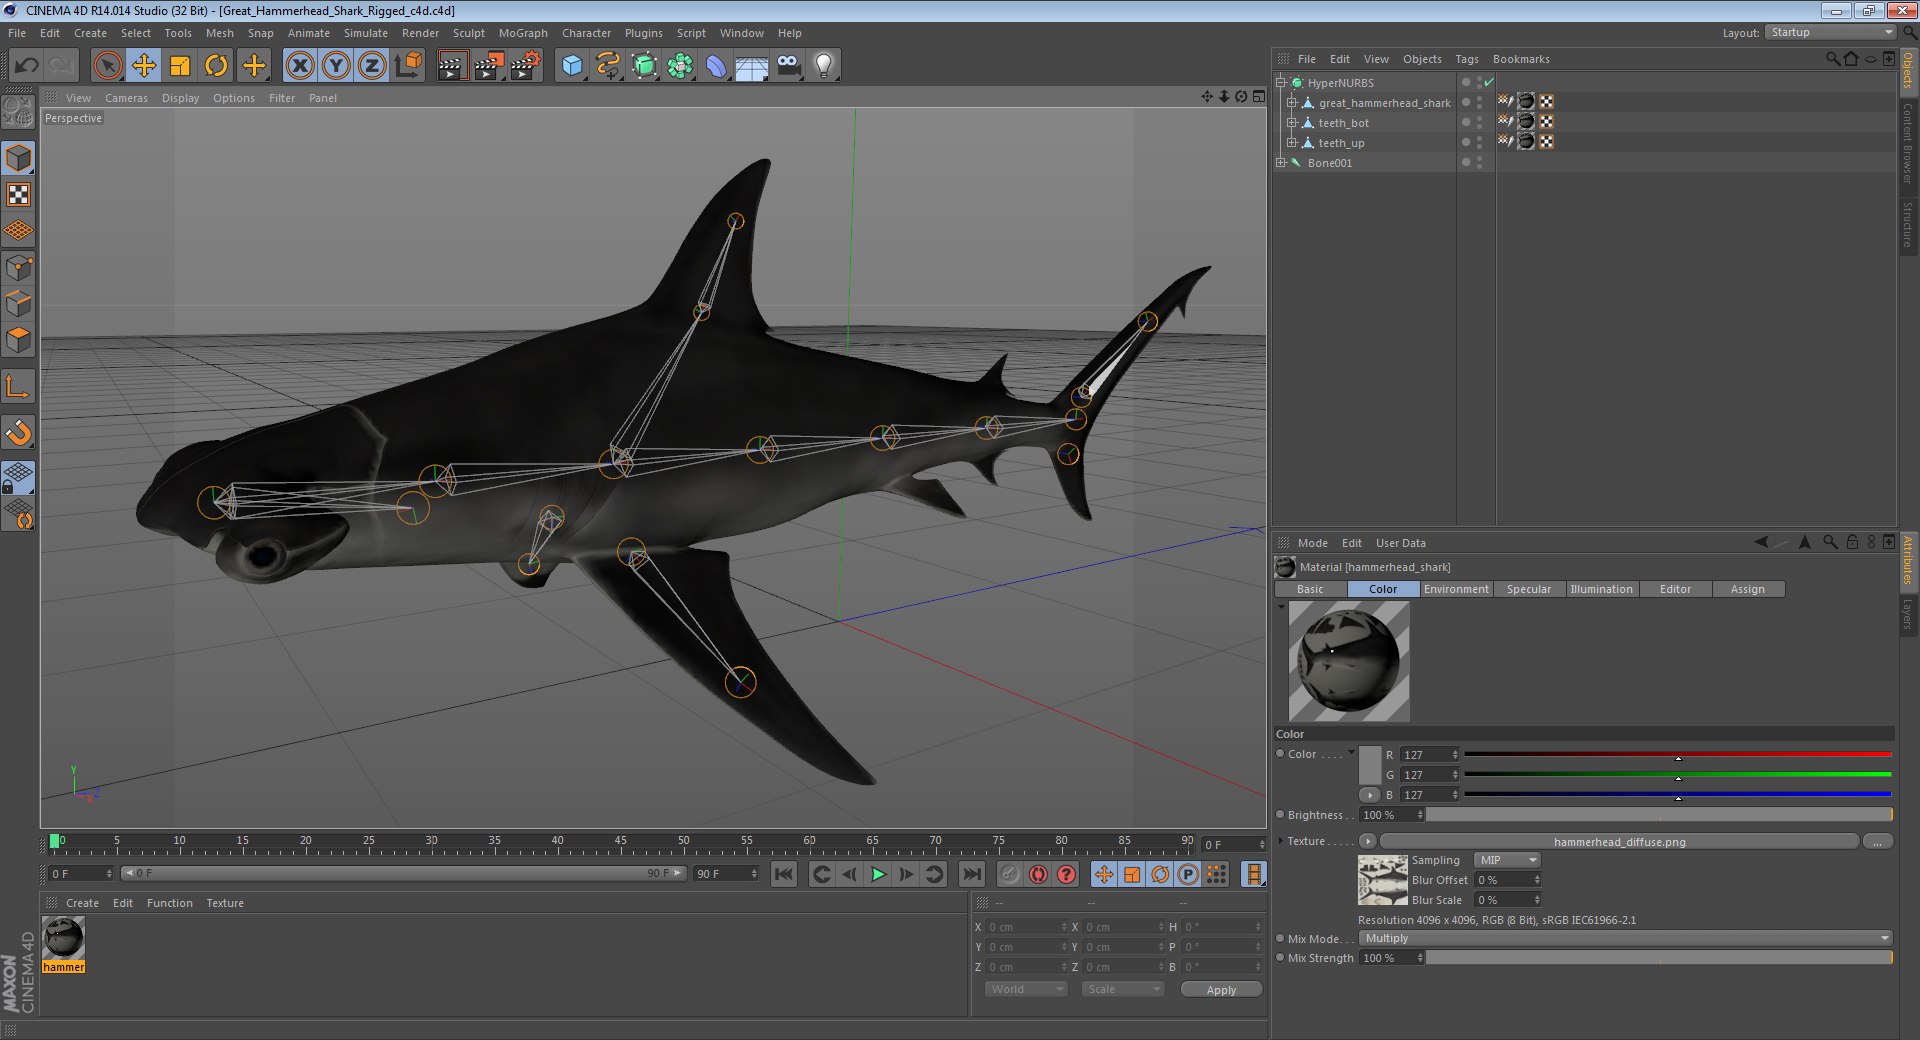1920x1040 pixels.
Task: Switch to Model mode icon
Action: point(18,158)
